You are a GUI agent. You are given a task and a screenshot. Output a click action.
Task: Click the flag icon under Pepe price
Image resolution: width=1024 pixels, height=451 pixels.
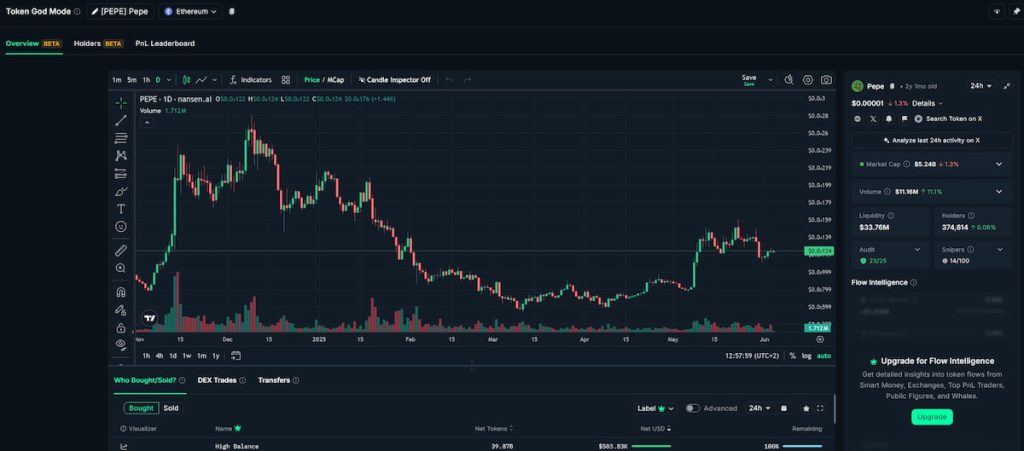pyautogui.click(x=904, y=119)
